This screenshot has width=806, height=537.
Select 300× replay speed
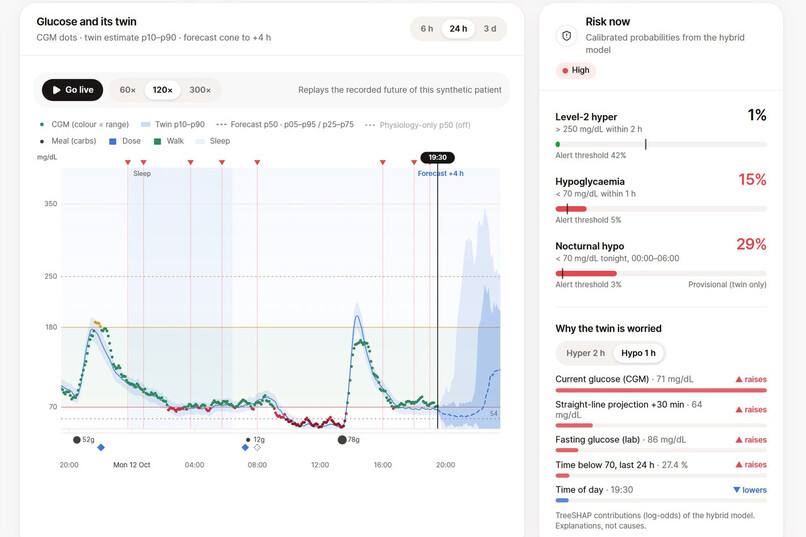click(x=200, y=90)
